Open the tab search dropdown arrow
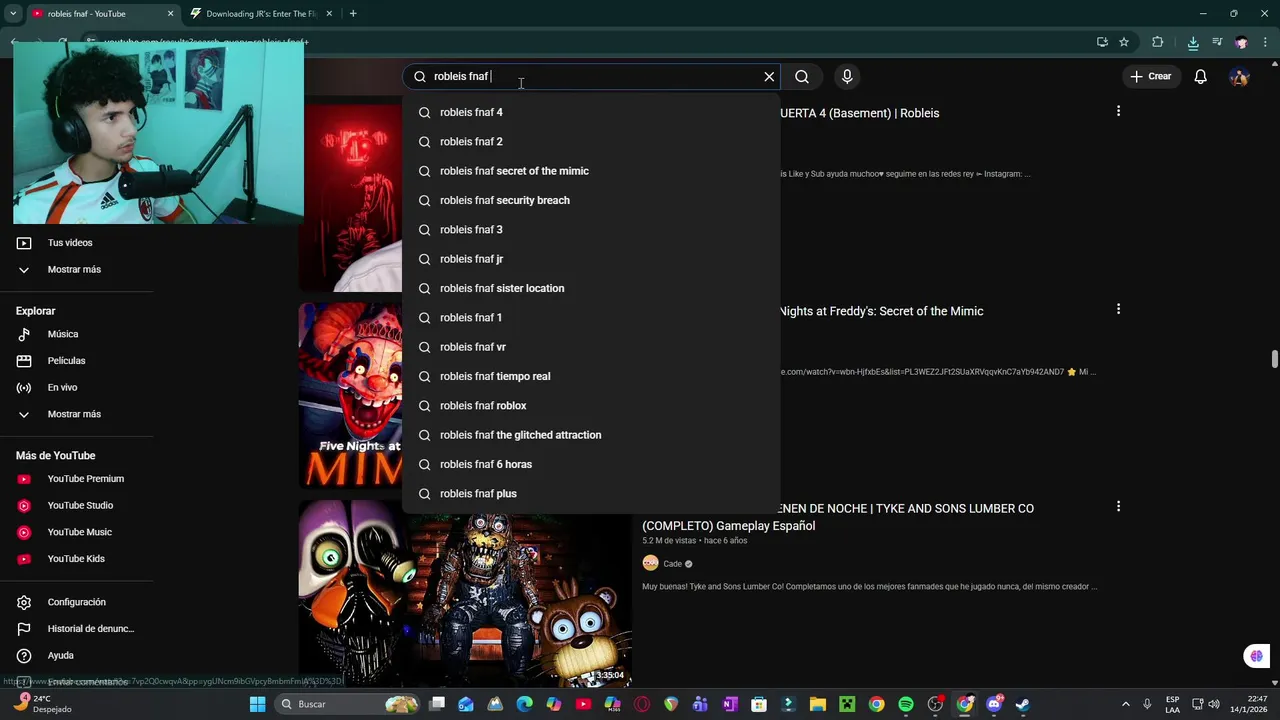Screen dimensions: 1280x720 pyautogui.click(x=13, y=14)
